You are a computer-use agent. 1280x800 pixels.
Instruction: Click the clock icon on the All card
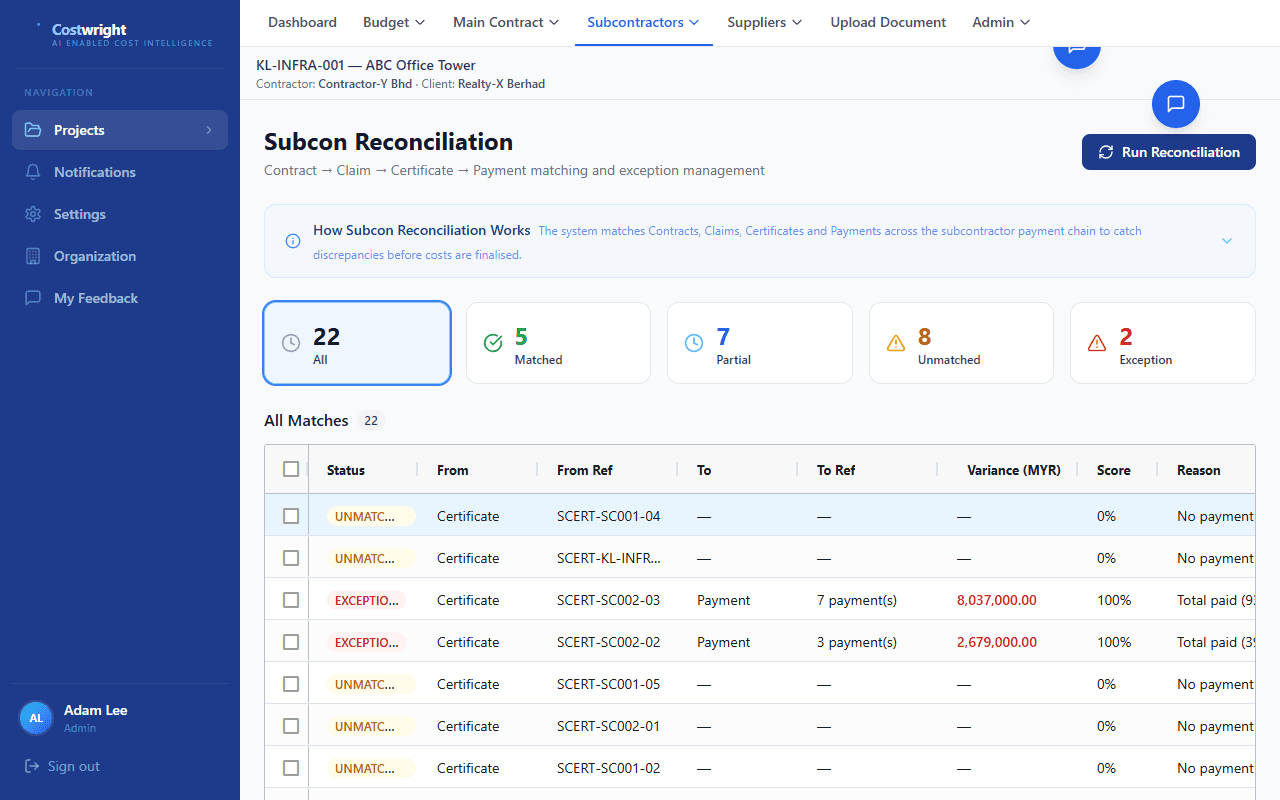pyautogui.click(x=291, y=343)
